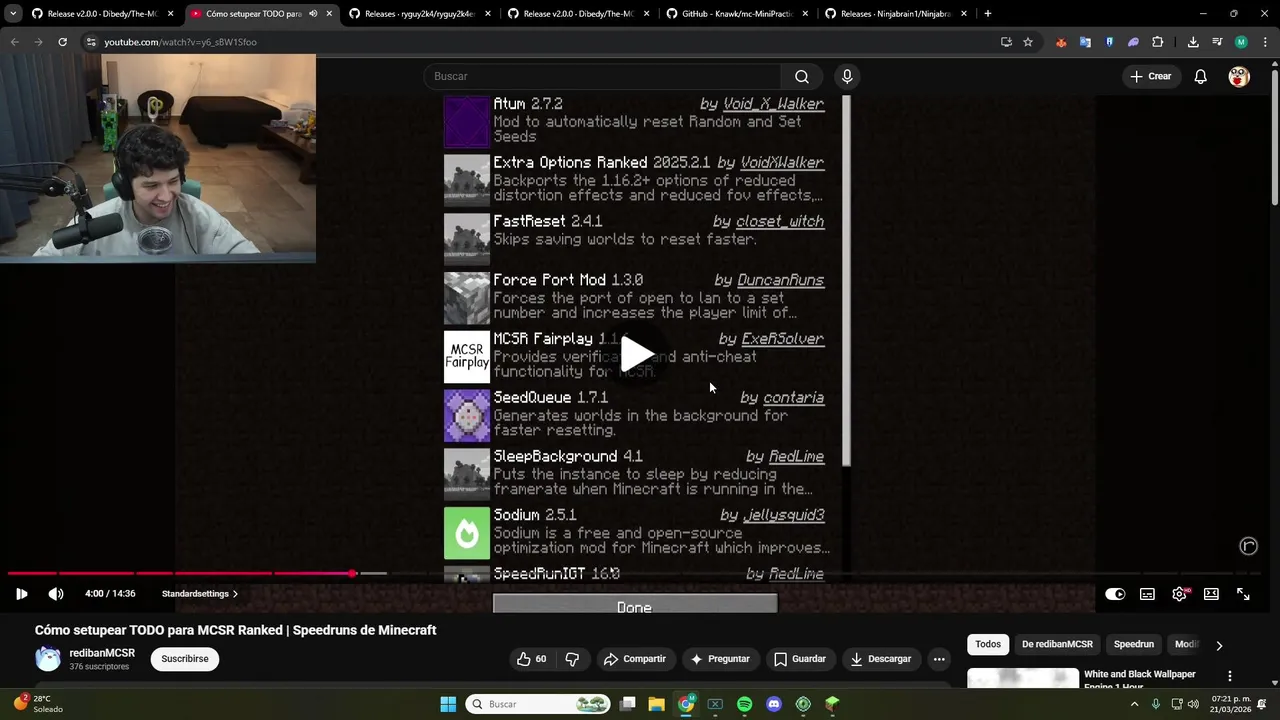Image resolution: width=1280 pixels, height=720 pixels.
Task: Open File Explorer from the taskbar
Action: click(x=656, y=704)
